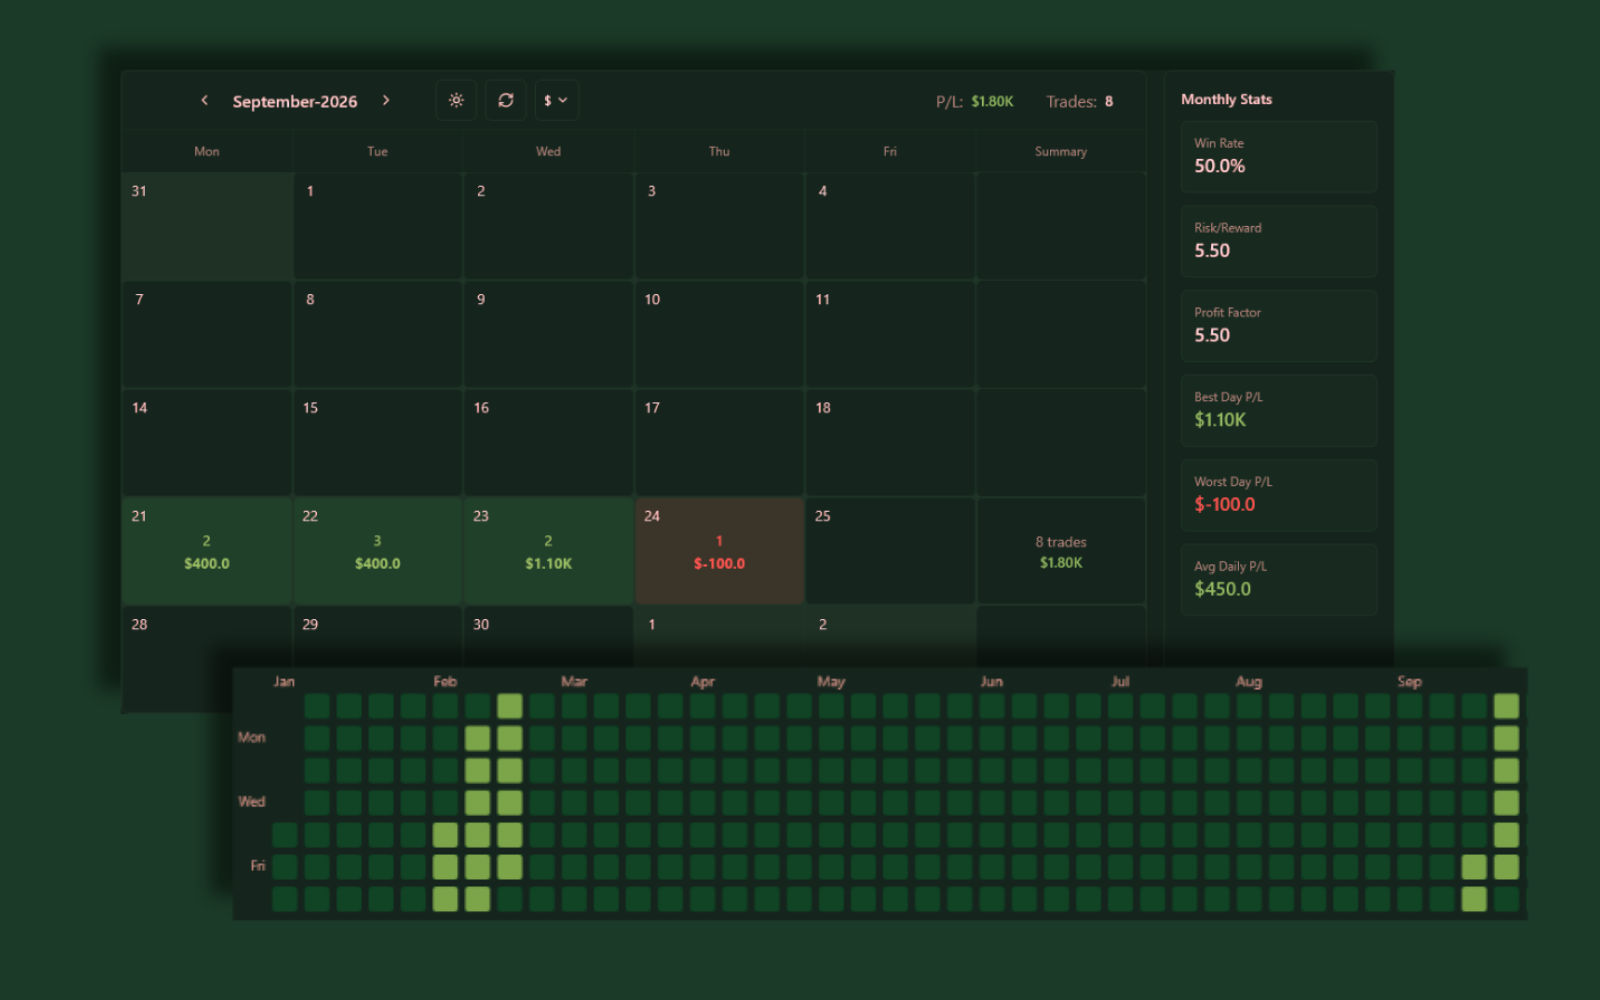1600x1000 pixels.
Task: Toggle the light theme sun button
Action: 456,100
